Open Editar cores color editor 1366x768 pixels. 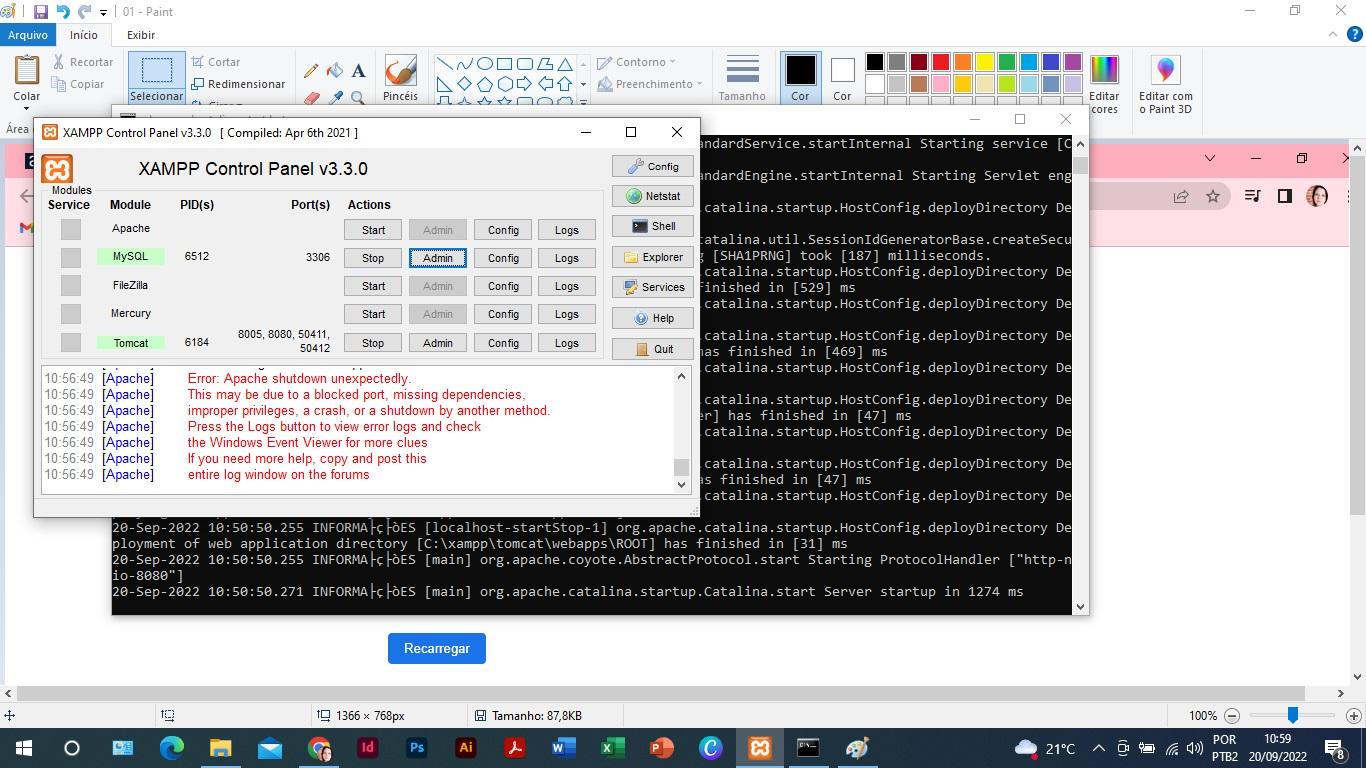pos(1104,83)
